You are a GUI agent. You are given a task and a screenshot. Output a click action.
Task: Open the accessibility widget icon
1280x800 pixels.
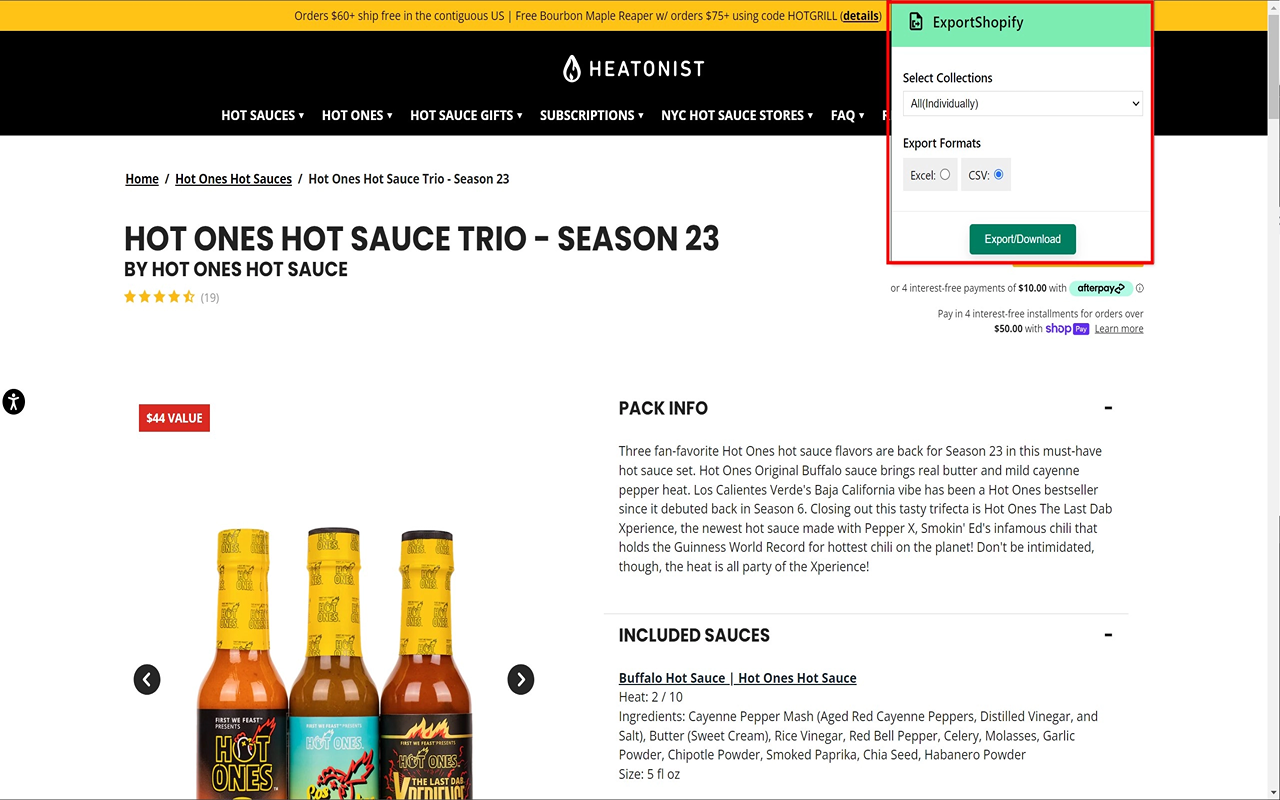pos(13,402)
